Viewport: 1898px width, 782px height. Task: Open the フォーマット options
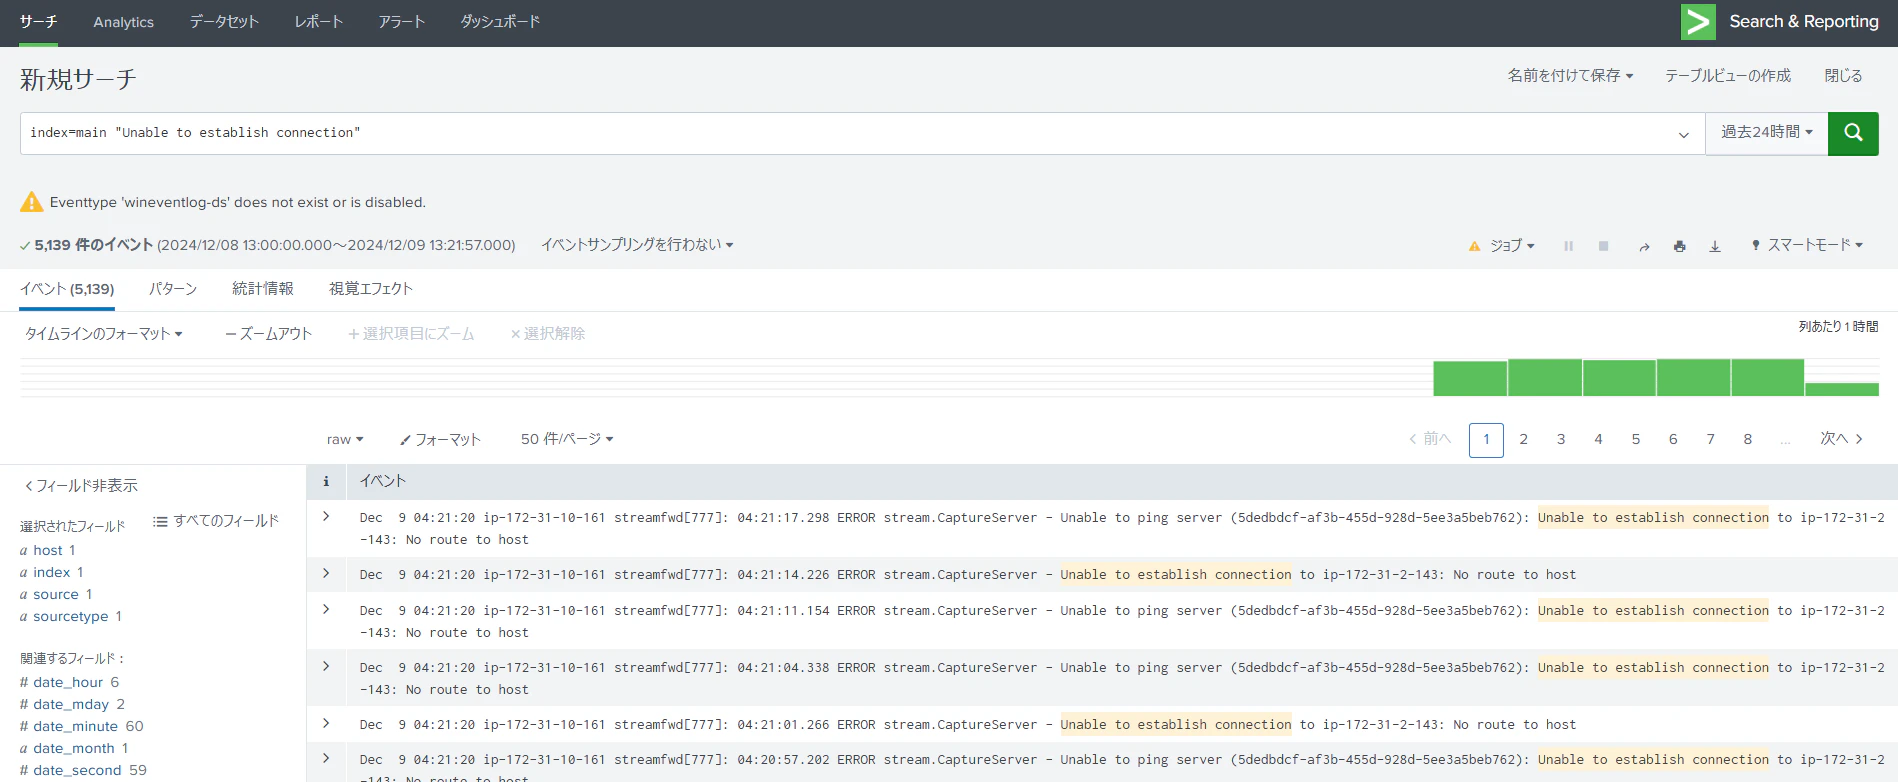[440, 439]
